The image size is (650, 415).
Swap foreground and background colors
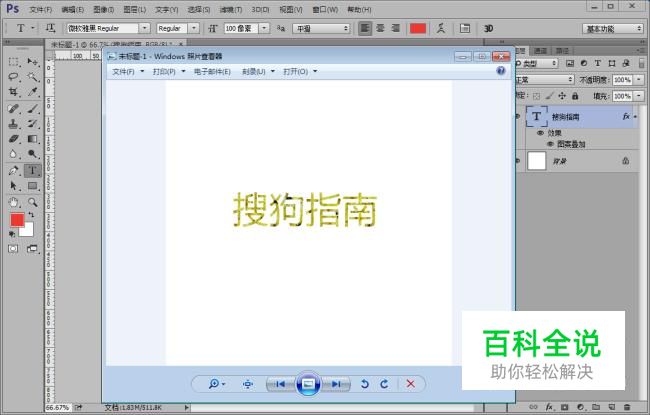[31, 215]
